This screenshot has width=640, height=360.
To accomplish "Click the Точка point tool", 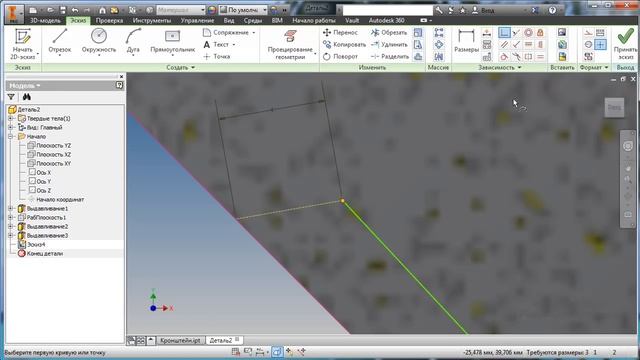I will pos(217,56).
